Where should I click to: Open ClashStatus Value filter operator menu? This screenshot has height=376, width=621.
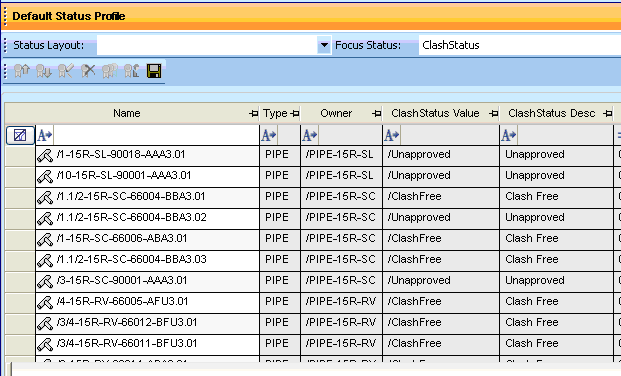pyautogui.click(x=392, y=136)
